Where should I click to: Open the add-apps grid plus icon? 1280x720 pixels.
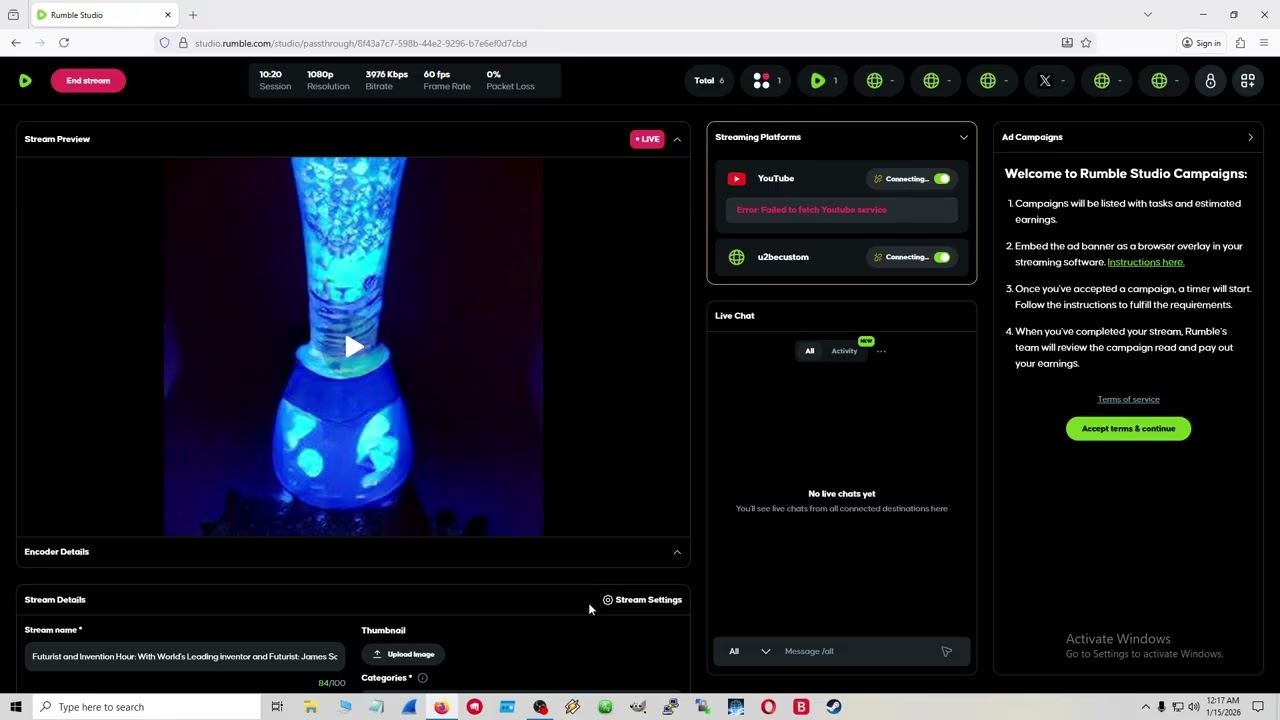pyautogui.click(x=1248, y=81)
